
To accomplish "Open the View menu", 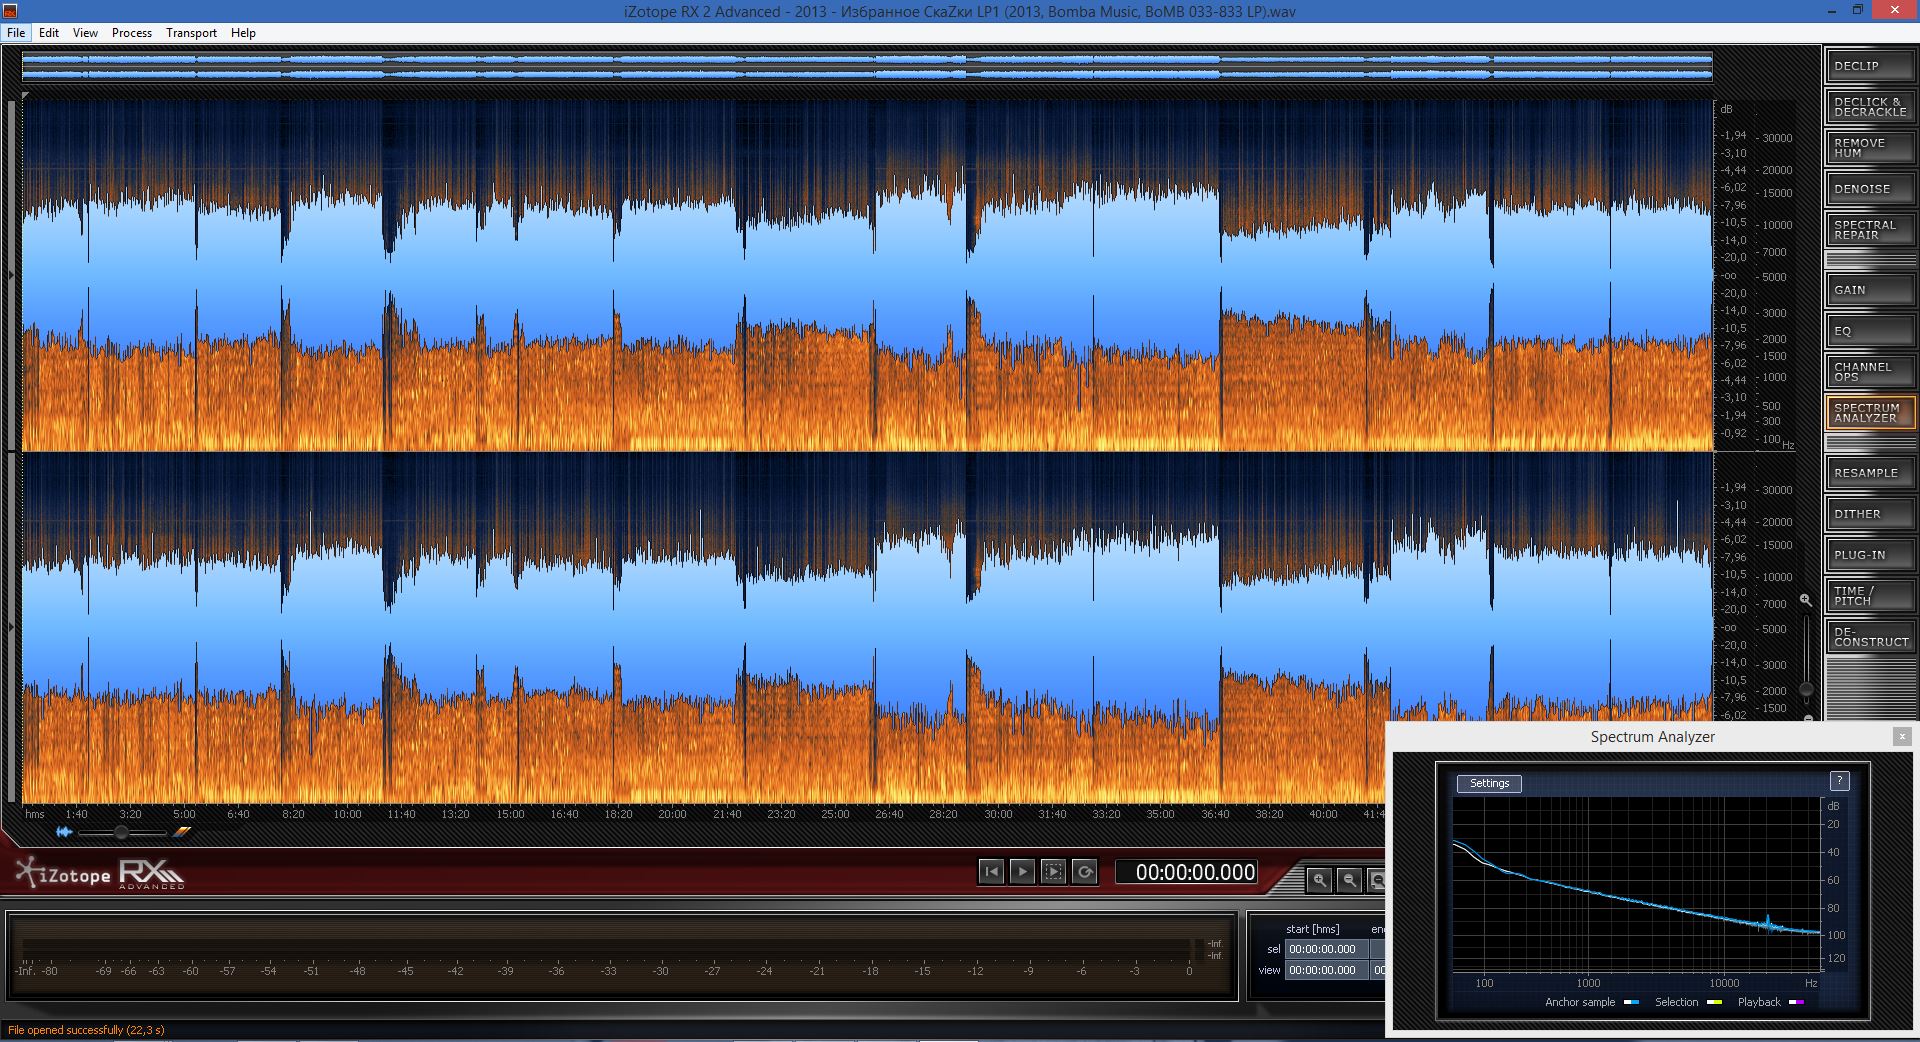I will tap(85, 33).
